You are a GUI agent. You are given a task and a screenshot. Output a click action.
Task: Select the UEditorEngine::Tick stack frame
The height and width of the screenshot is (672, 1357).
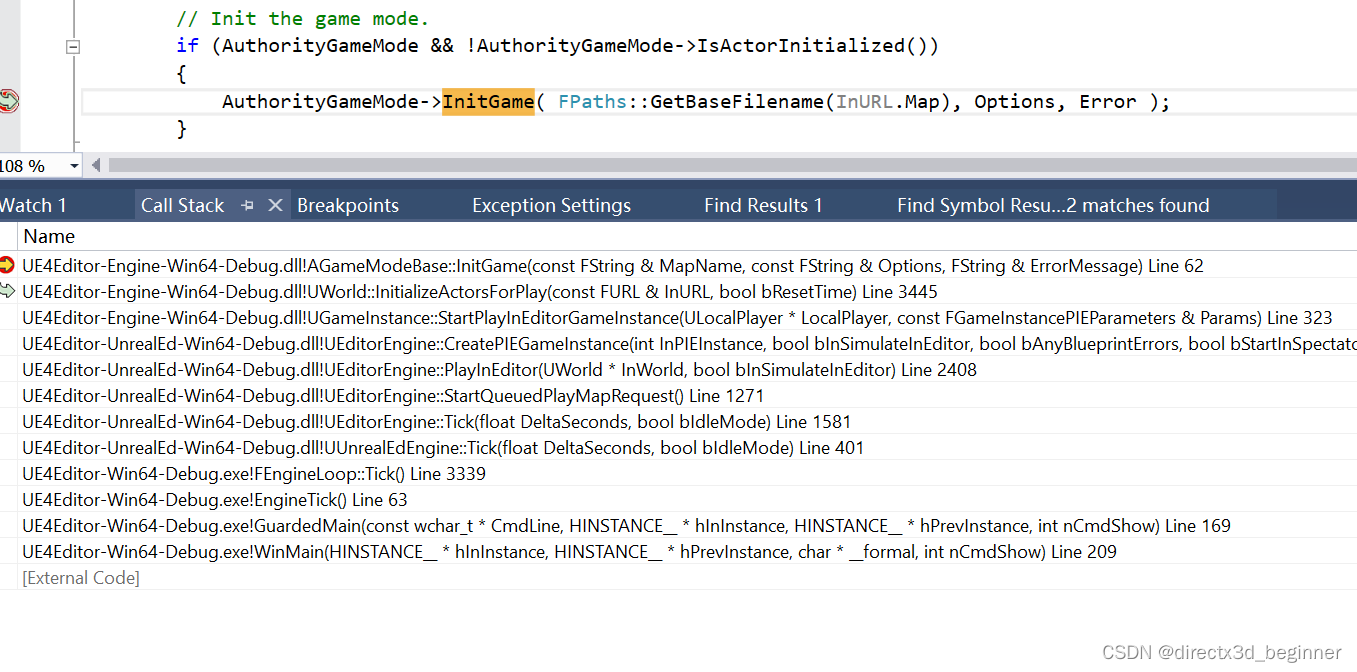click(436, 422)
